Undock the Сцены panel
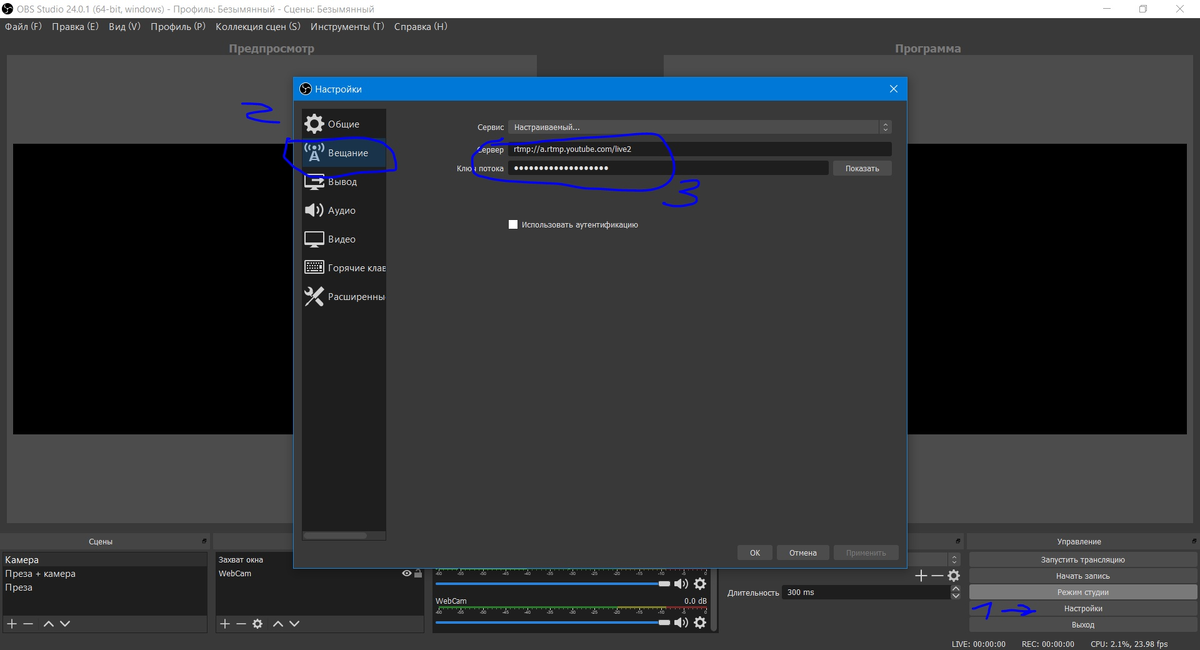Image resolution: width=1200 pixels, height=650 pixels. click(204, 541)
